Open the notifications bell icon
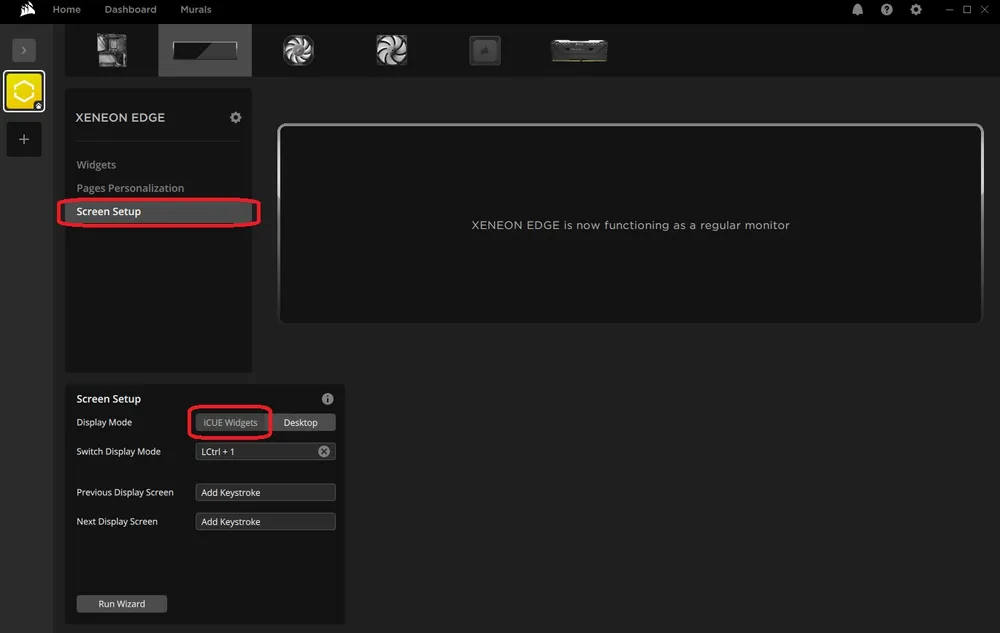The height and width of the screenshot is (633, 1000). pos(857,10)
